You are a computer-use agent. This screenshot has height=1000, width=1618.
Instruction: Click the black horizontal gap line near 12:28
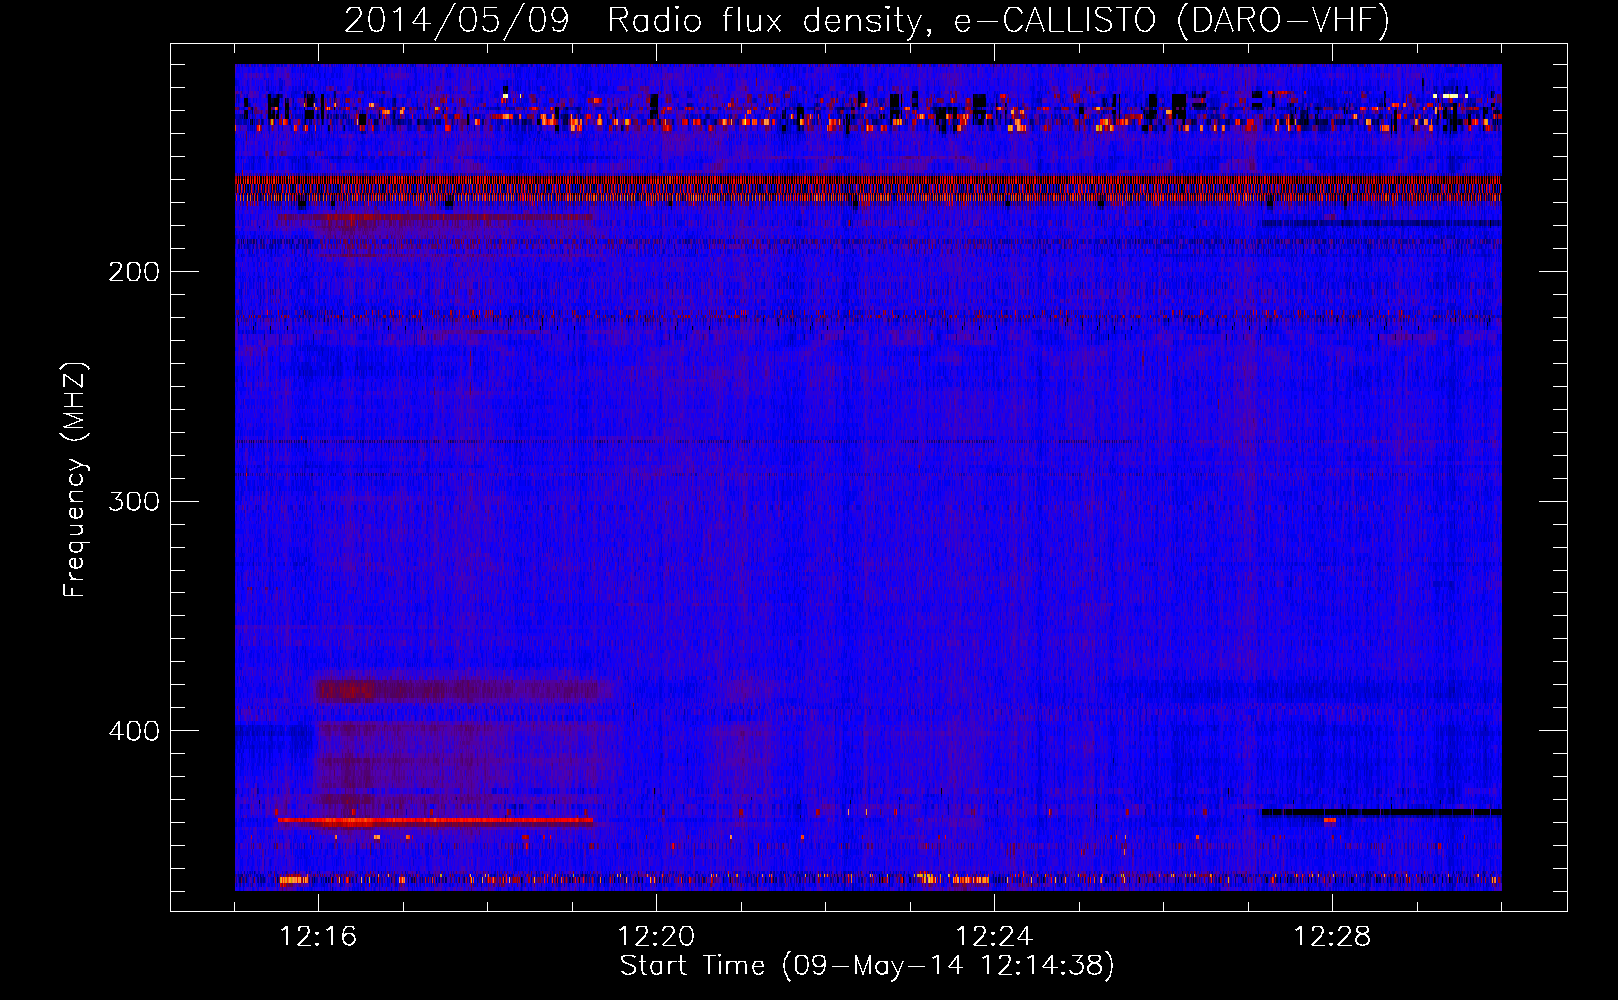pyautogui.click(x=1381, y=812)
